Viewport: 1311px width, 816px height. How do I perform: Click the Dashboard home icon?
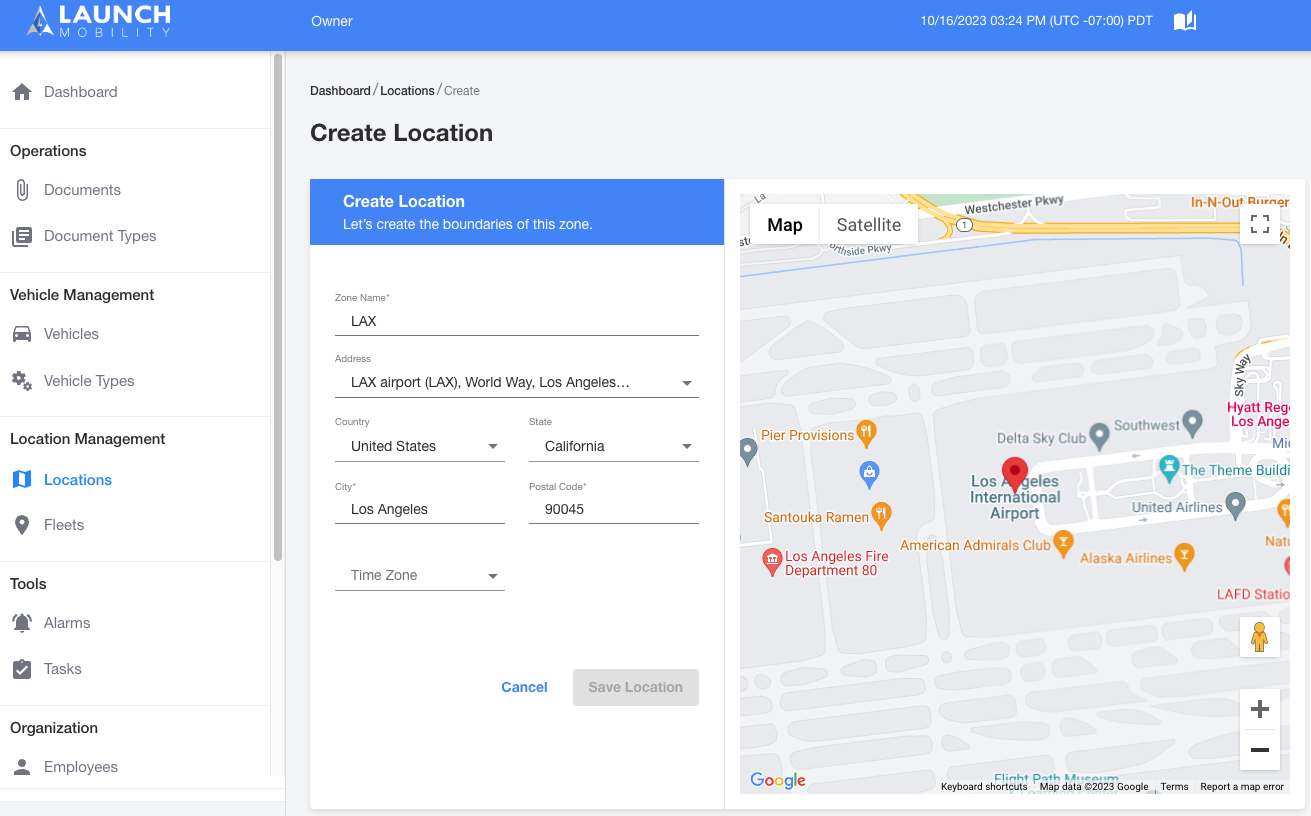(x=22, y=92)
